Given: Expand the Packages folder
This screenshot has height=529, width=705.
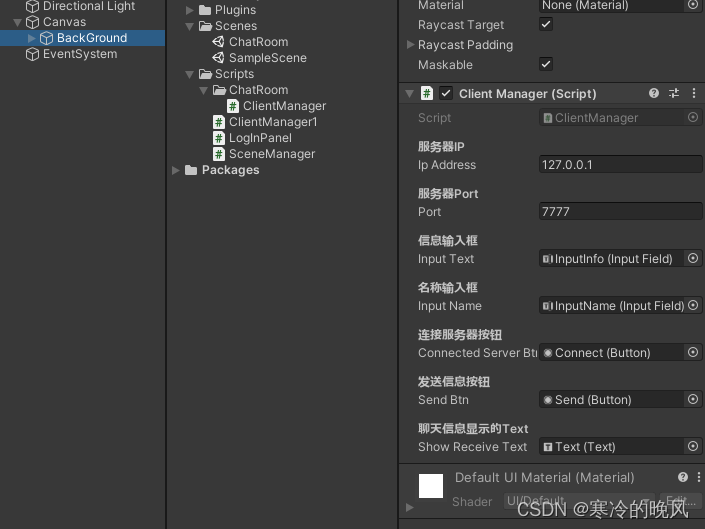Looking at the screenshot, I should point(176,170).
